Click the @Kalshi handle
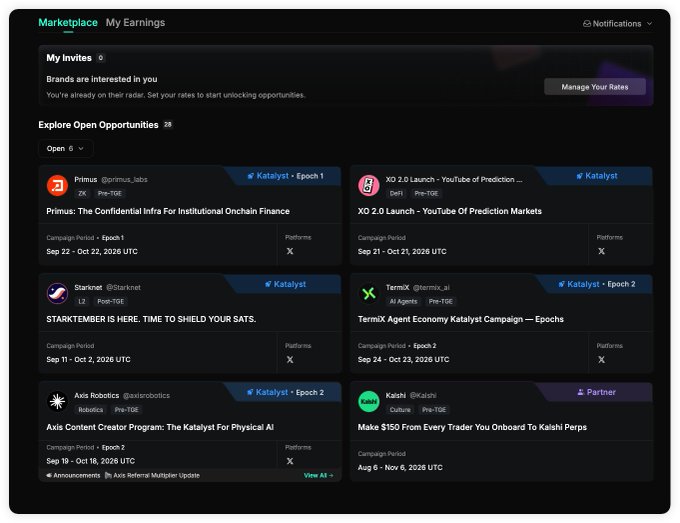The height and width of the screenshot is (523, 680). coord(423,396)
